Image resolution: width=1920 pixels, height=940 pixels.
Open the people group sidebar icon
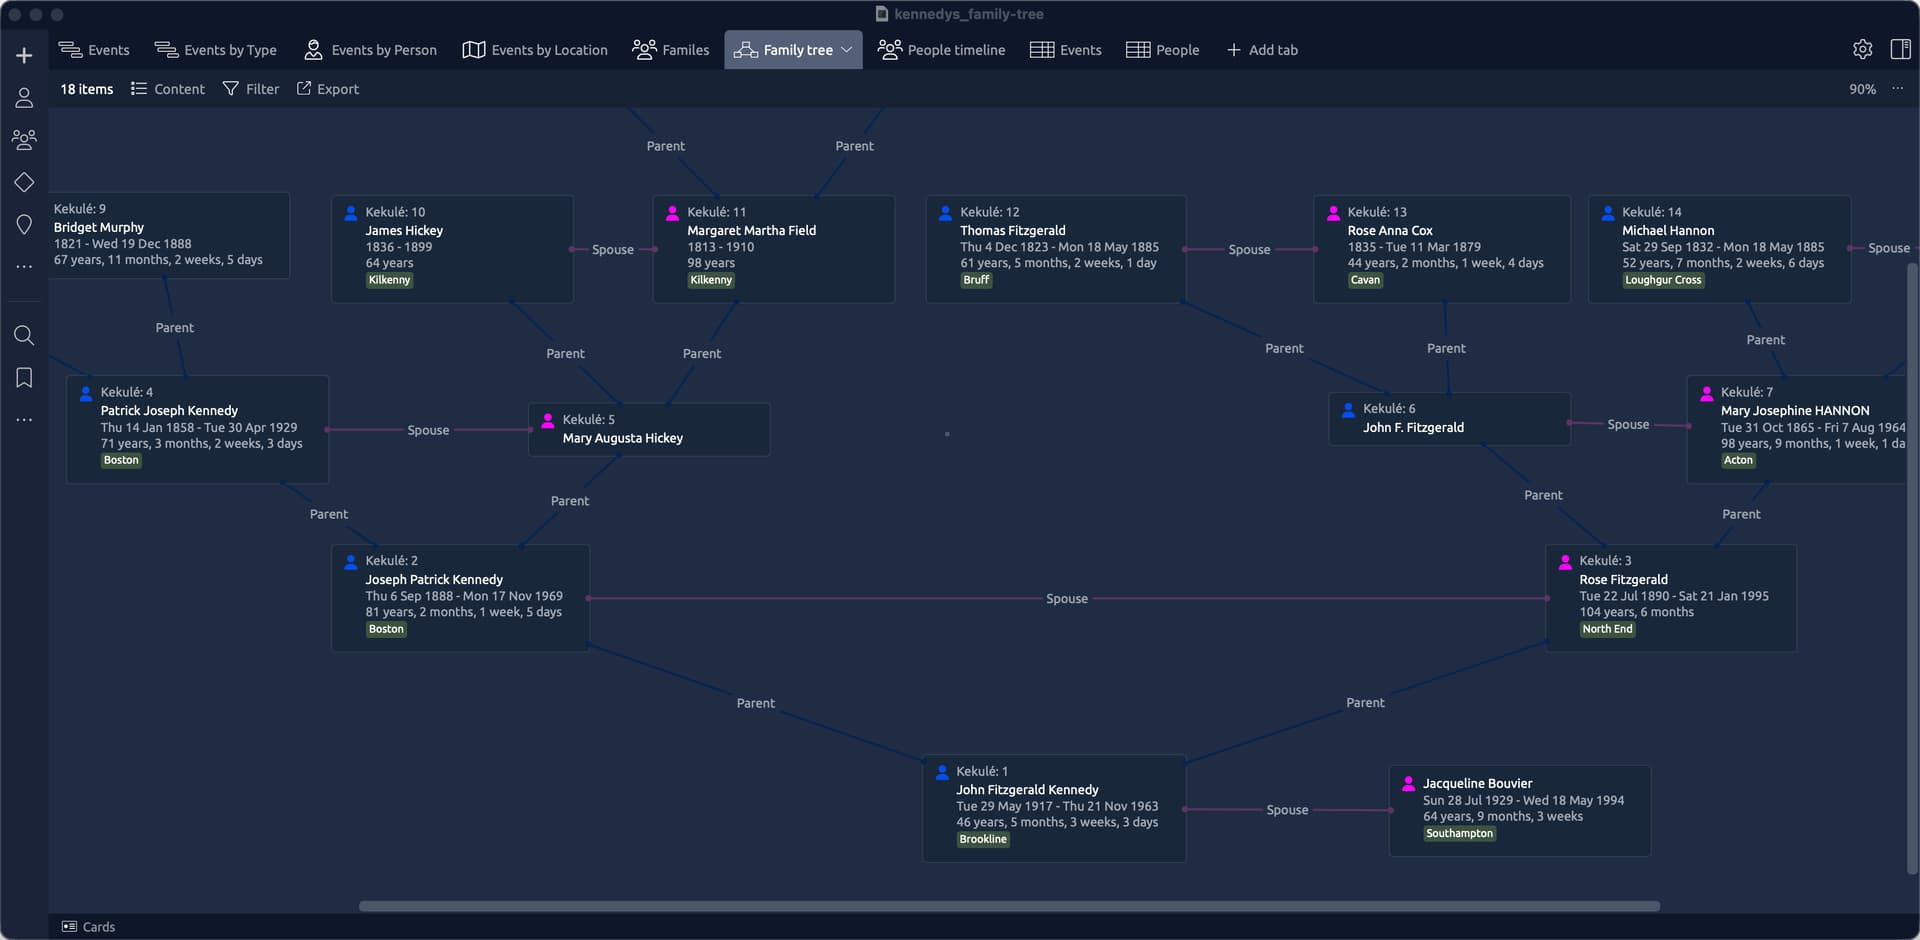(x=24, y=140)
